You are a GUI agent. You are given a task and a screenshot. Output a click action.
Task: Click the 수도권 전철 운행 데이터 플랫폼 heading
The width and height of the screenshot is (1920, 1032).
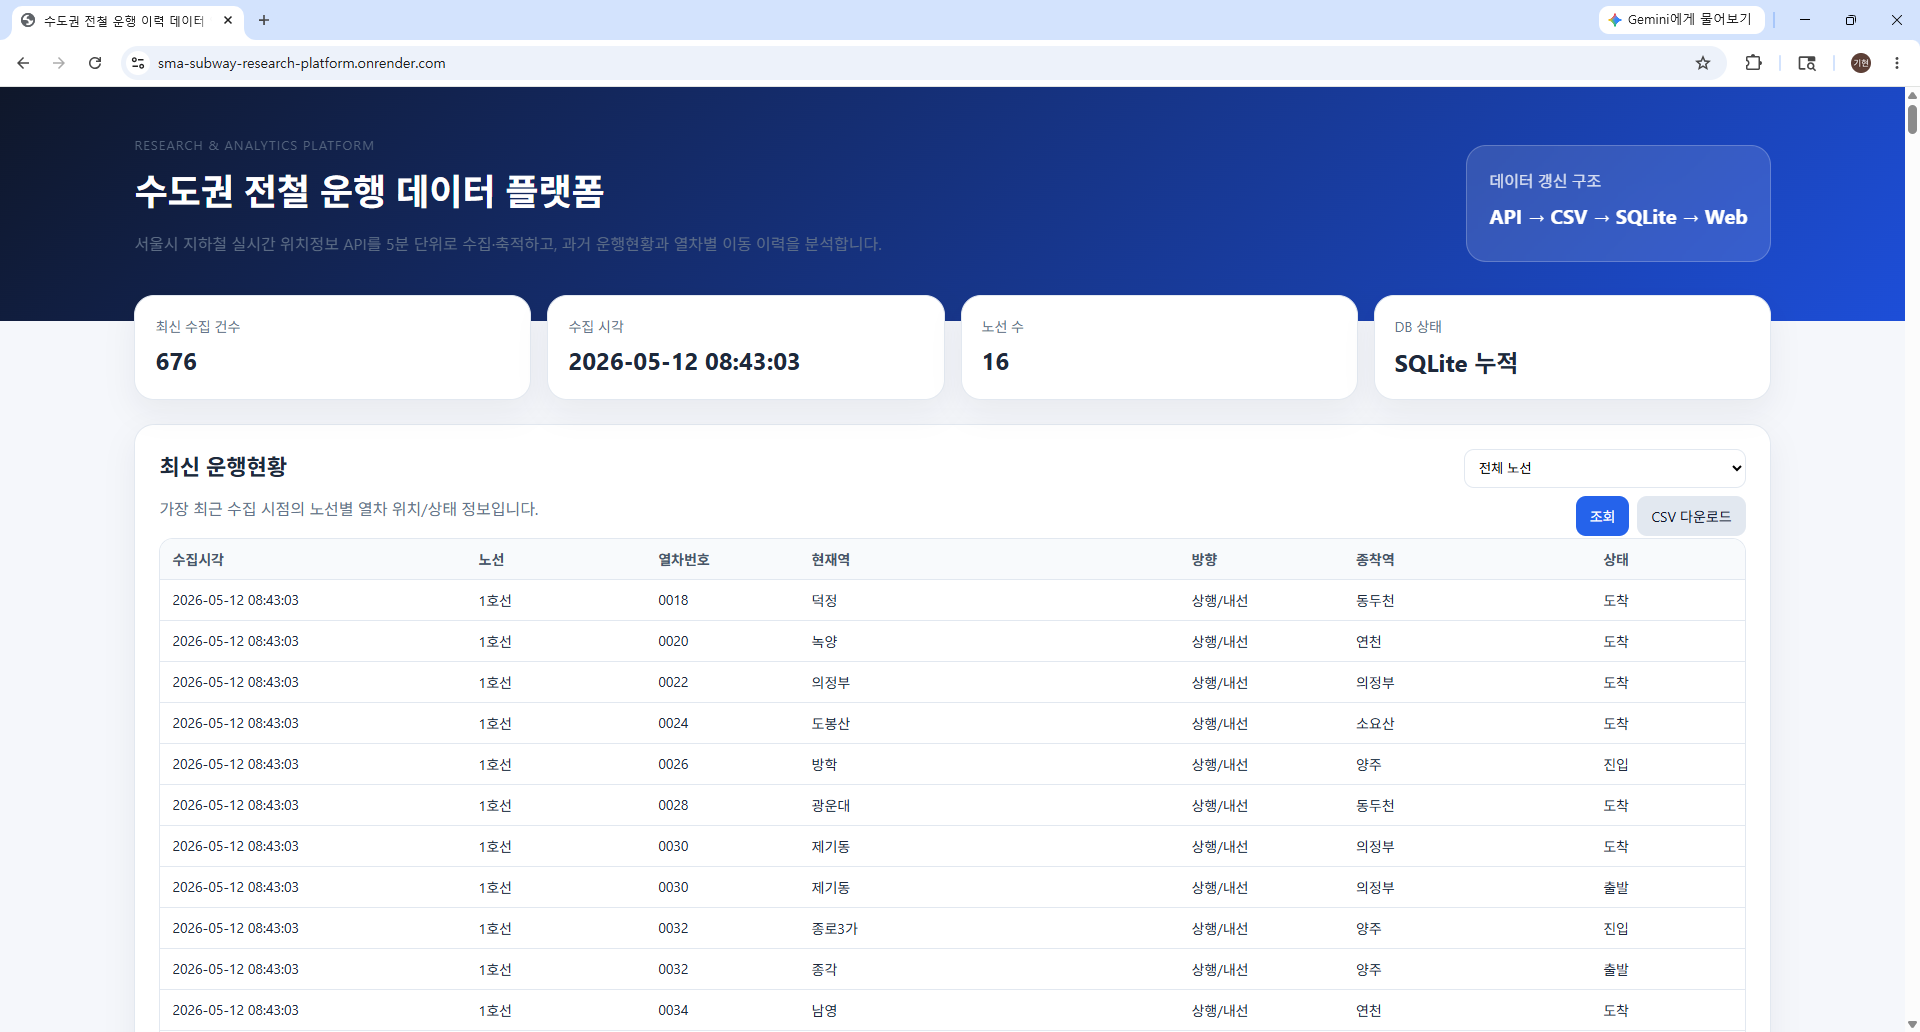pyautogui.click(x=369, y=191)
